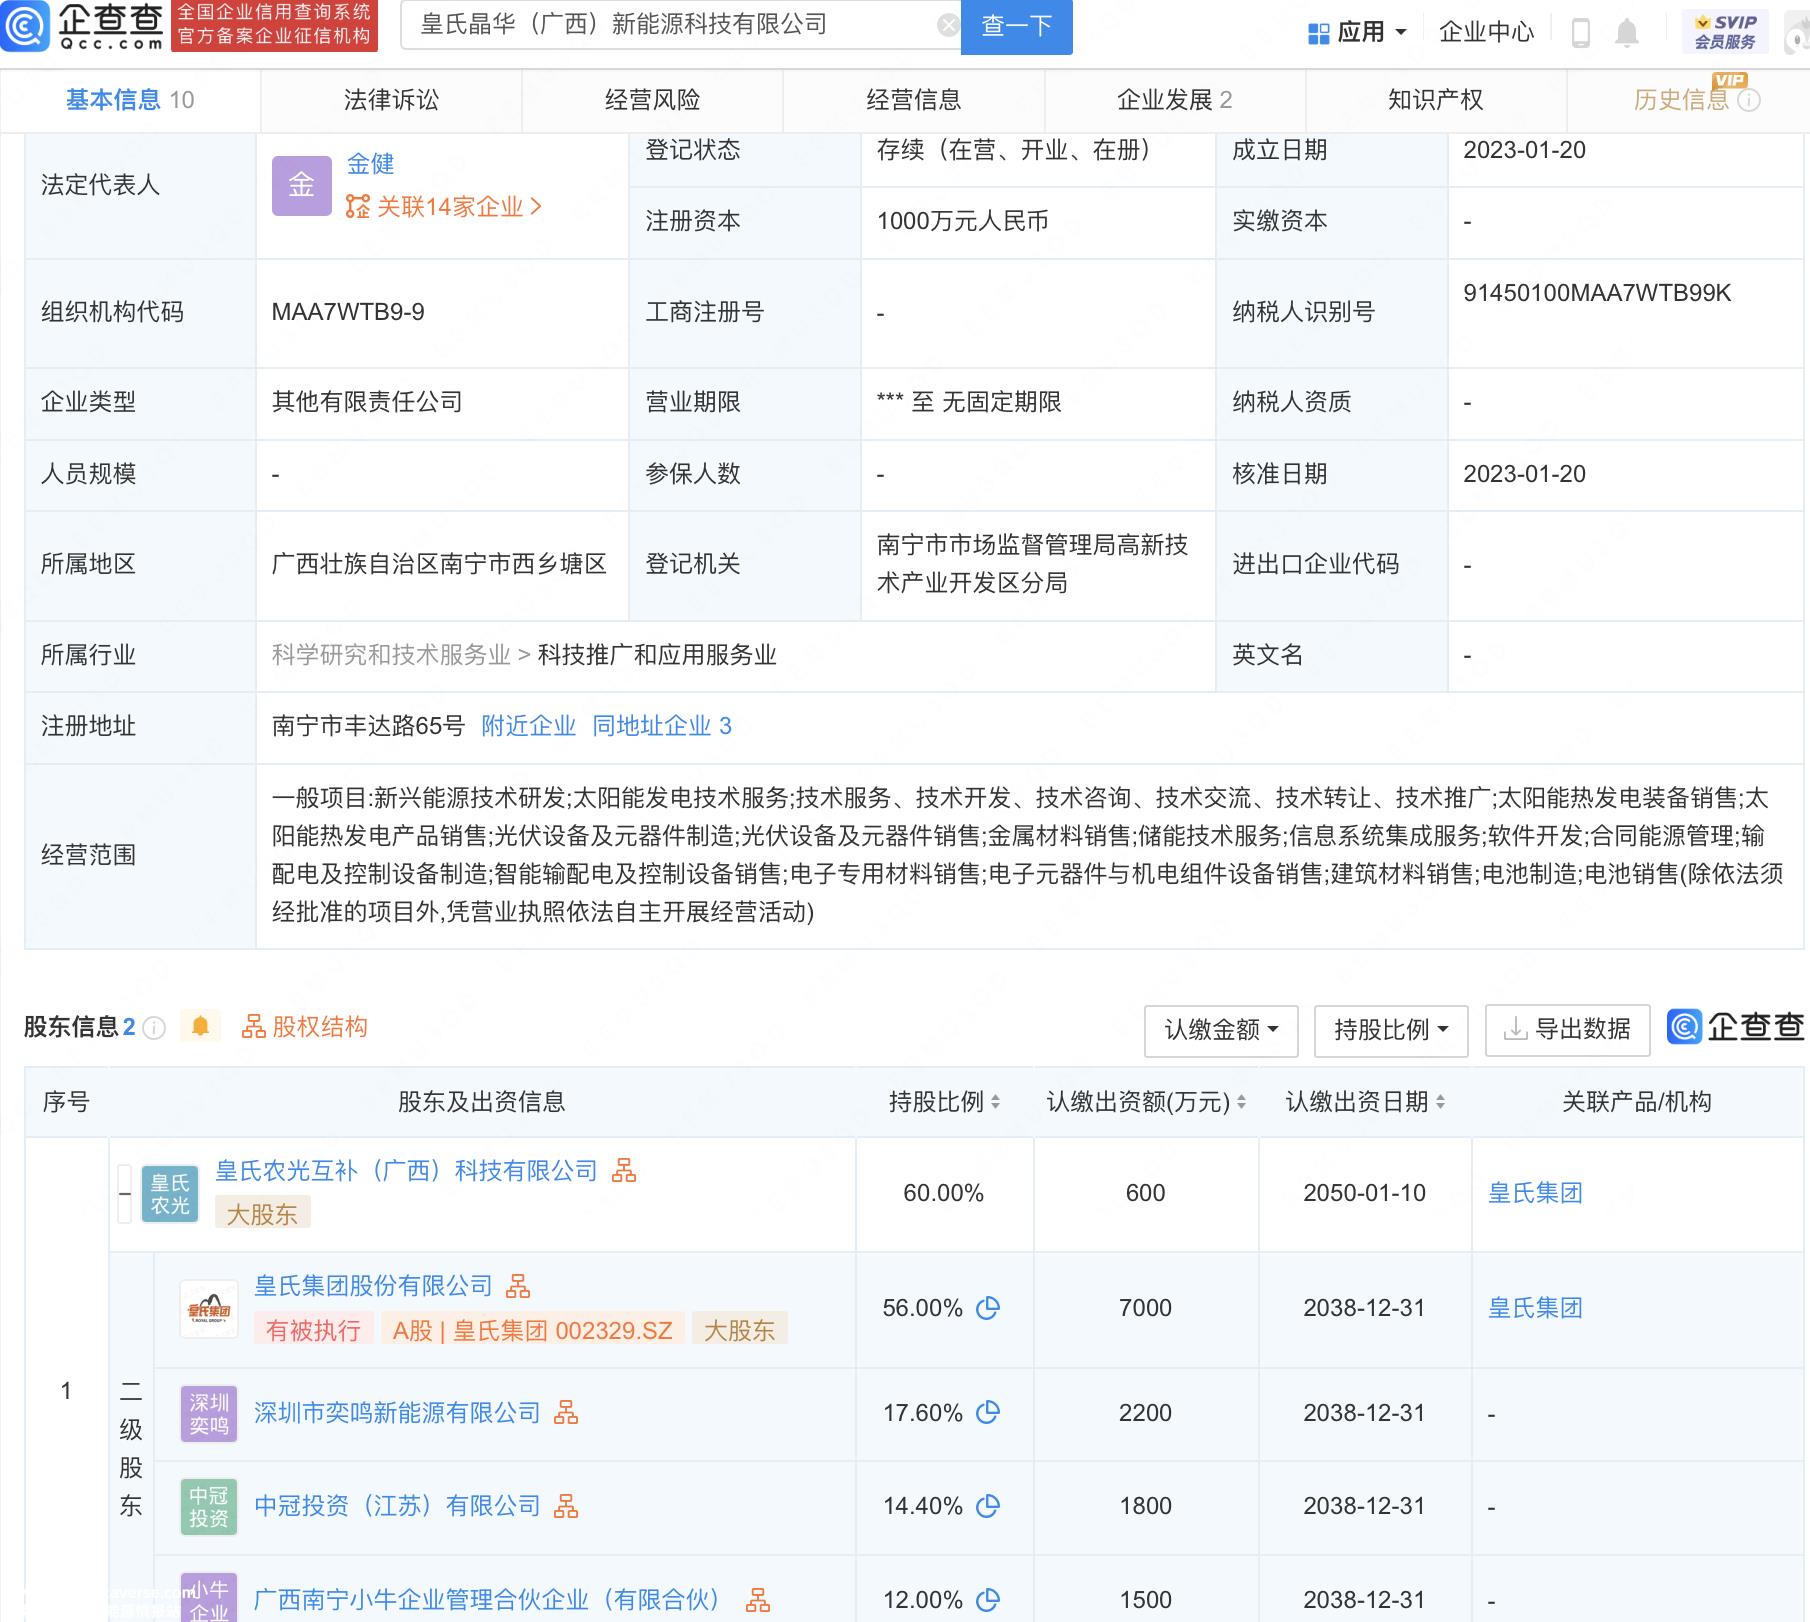Click the info icon beside 历史信息

(x=1749, y=100)
